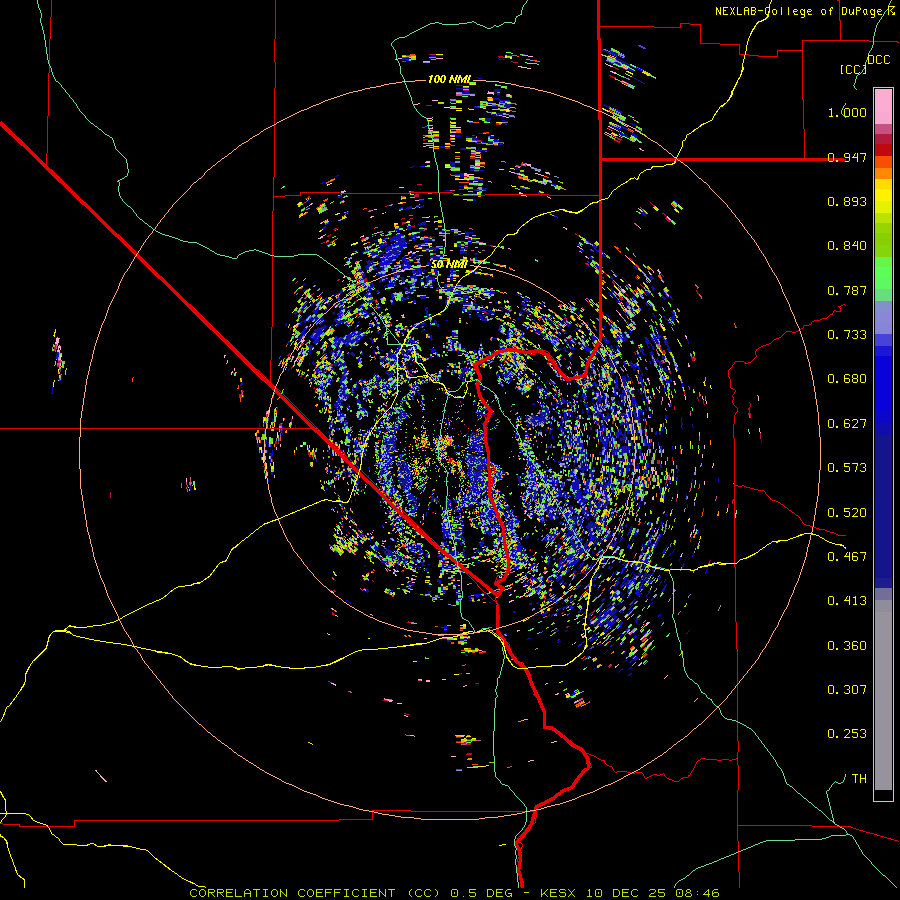Click the 0.627 legend value

[847, 424]
